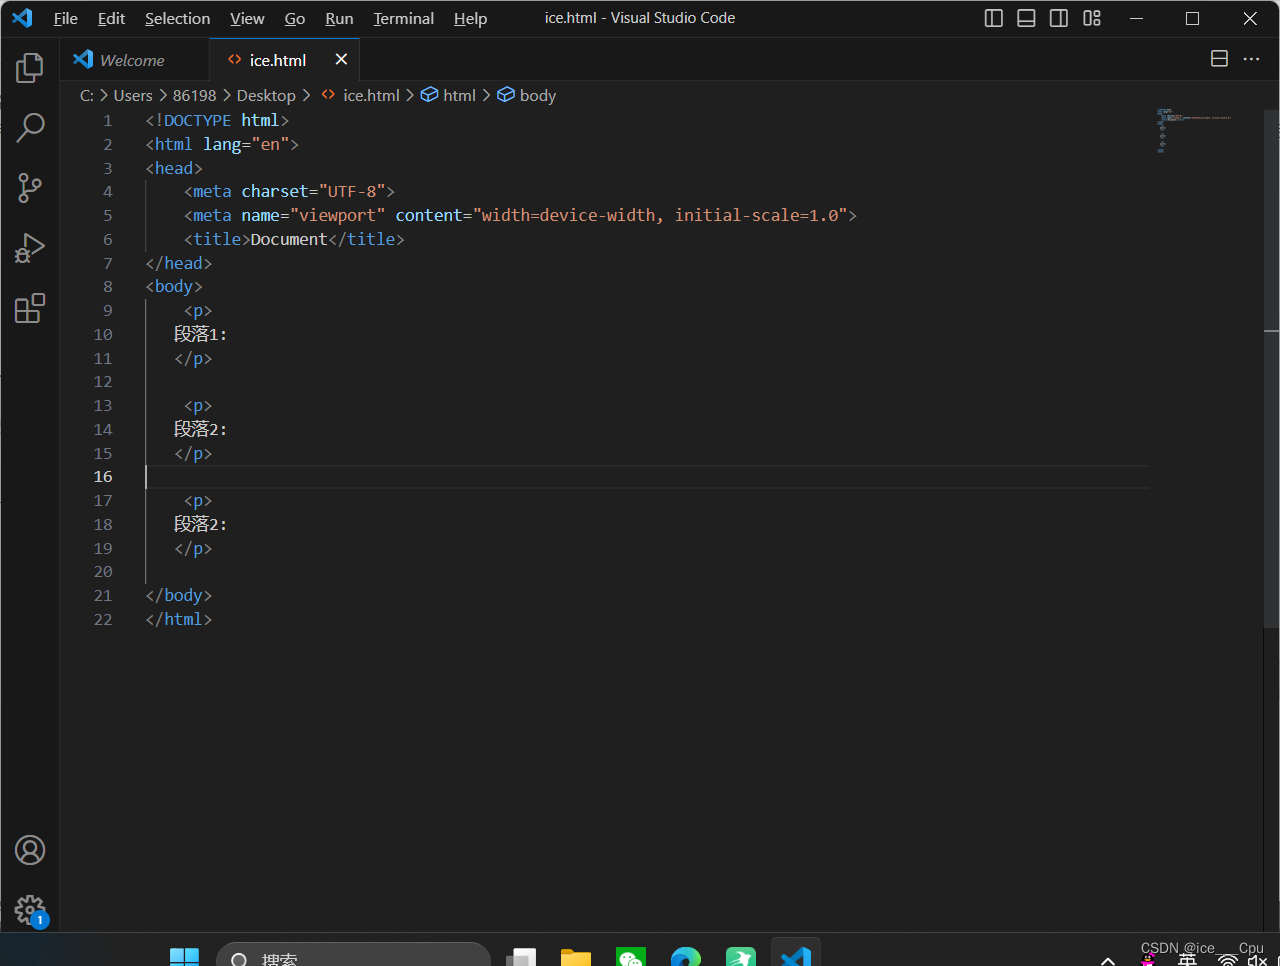Open the Terminal menu
This screenshot has height=966, width=1280.
404,18
